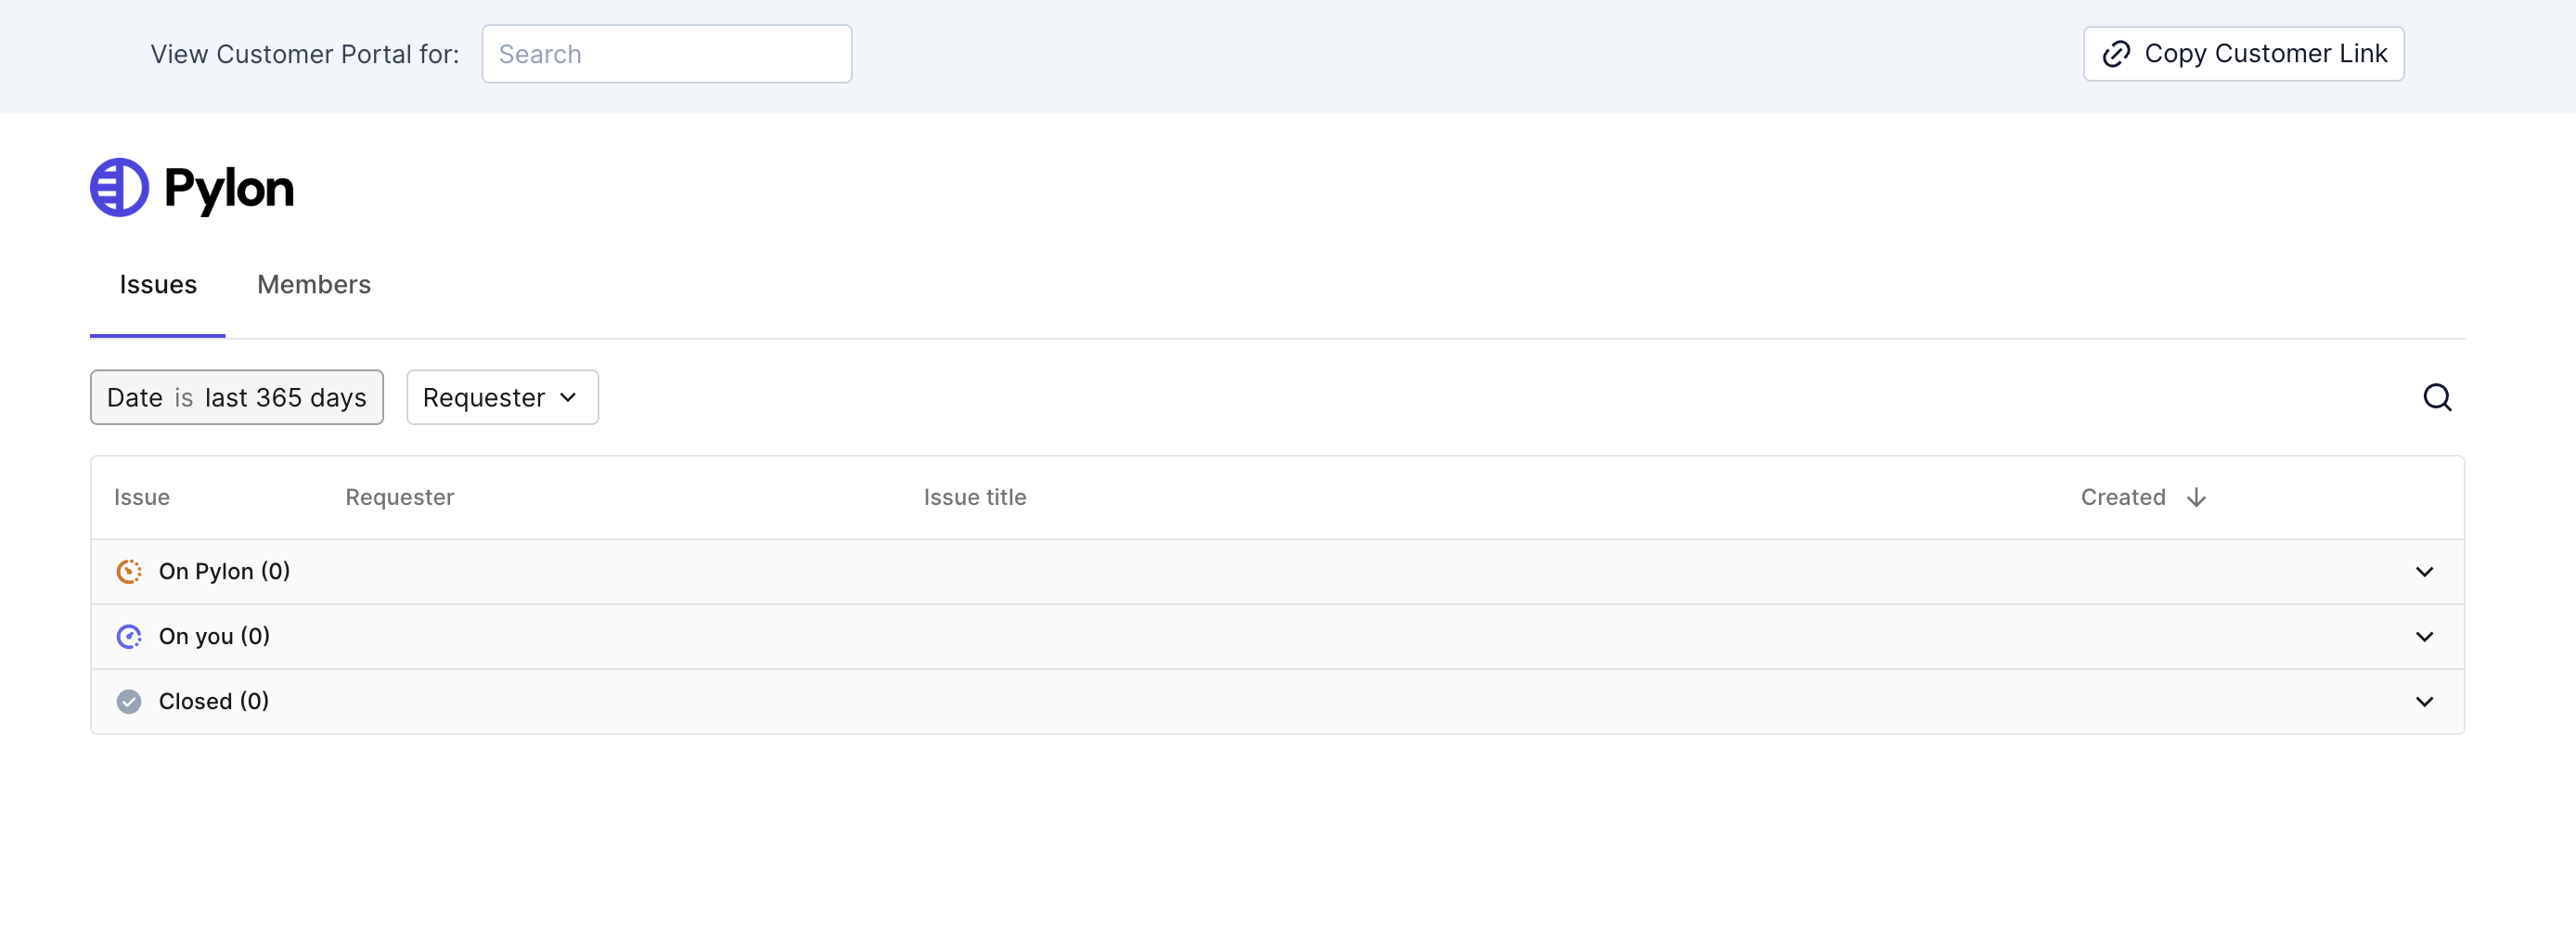Viewport: 2576px width, 930px height.
Task: Expand the On you group chevron
Action: click(2424, 636)
